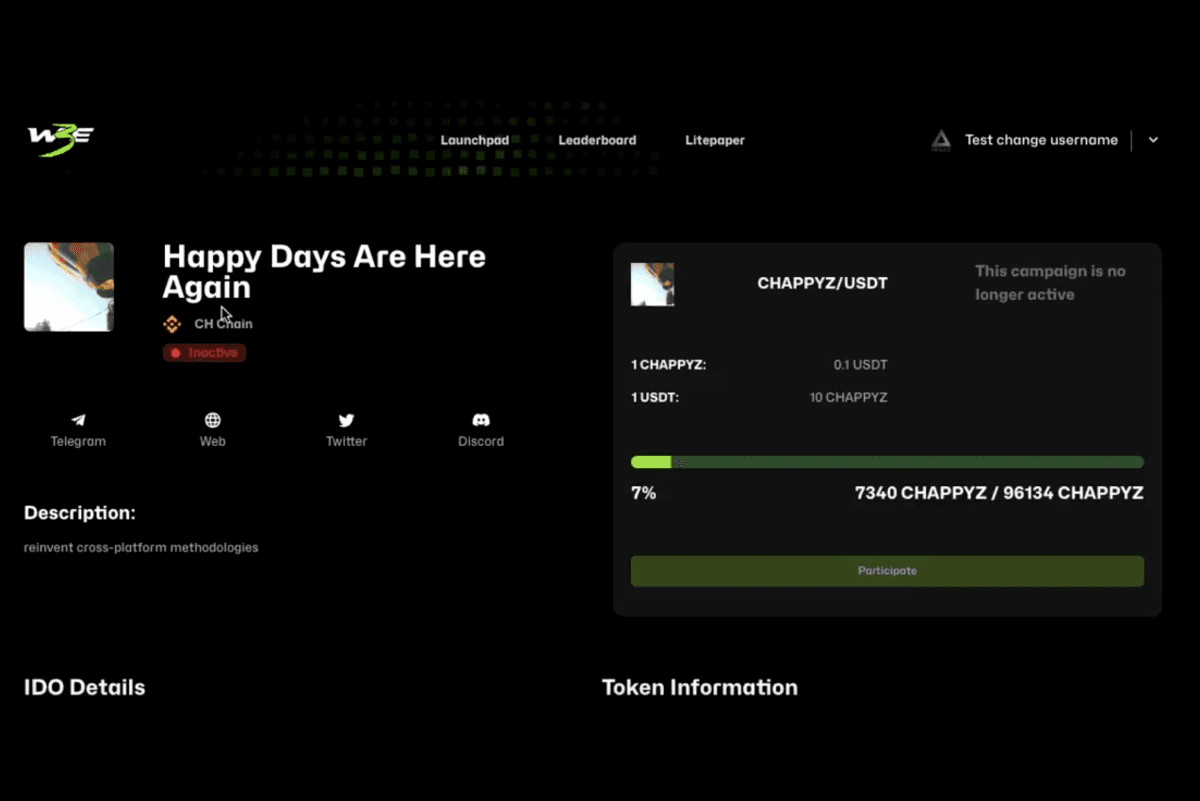
Task: Open the Twitter link label
Action: tap(346, 441)
